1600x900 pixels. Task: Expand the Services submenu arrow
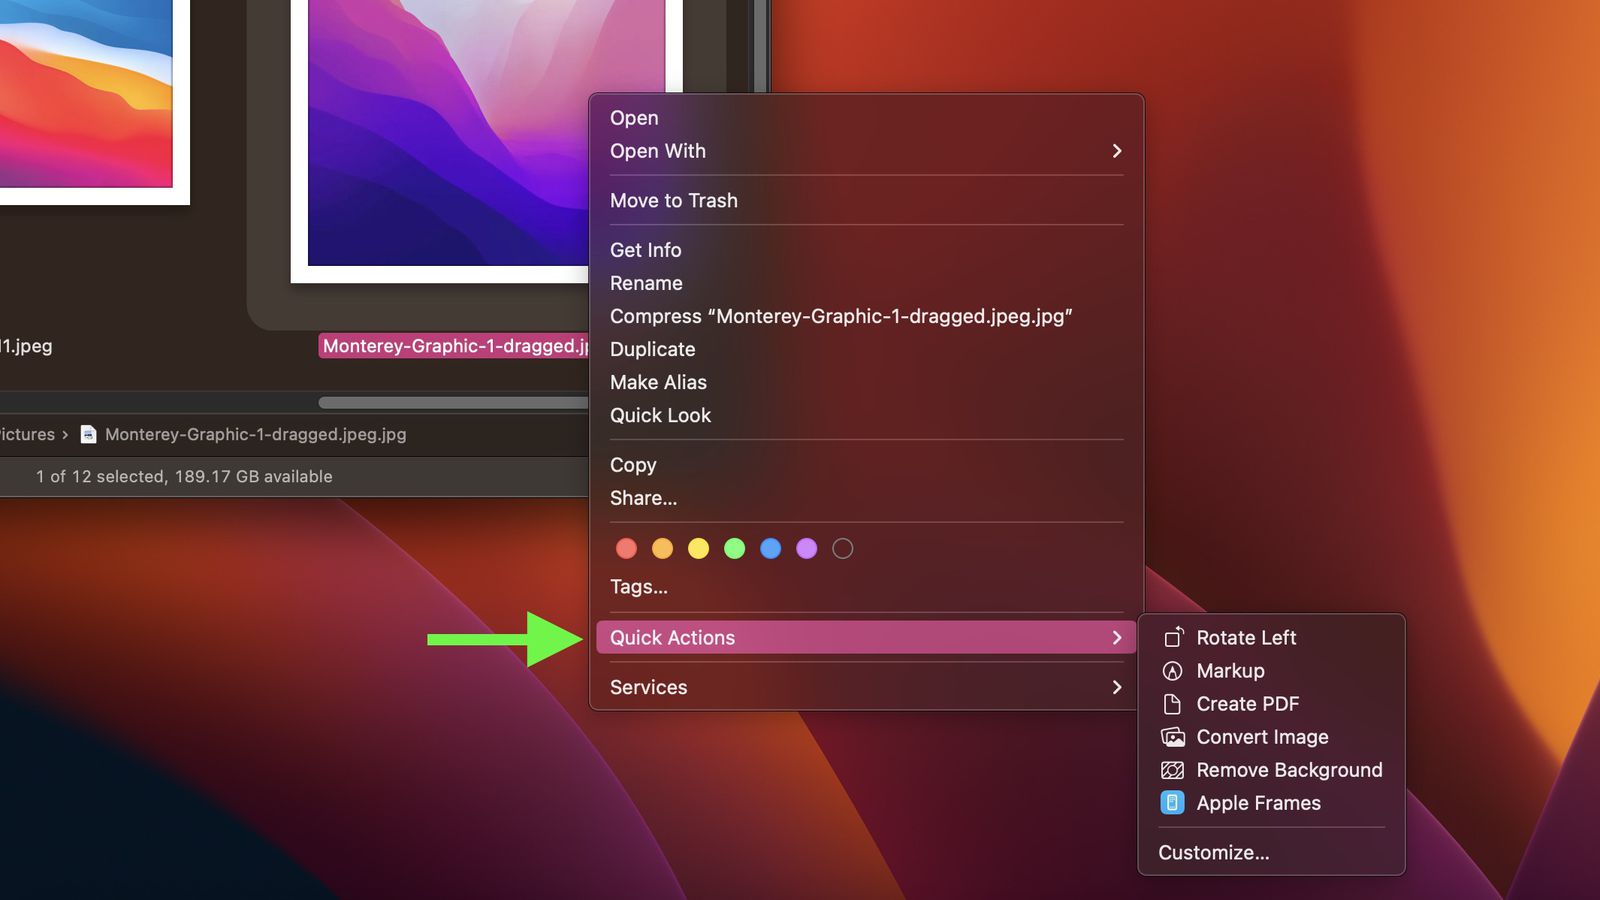[1116, 687]
